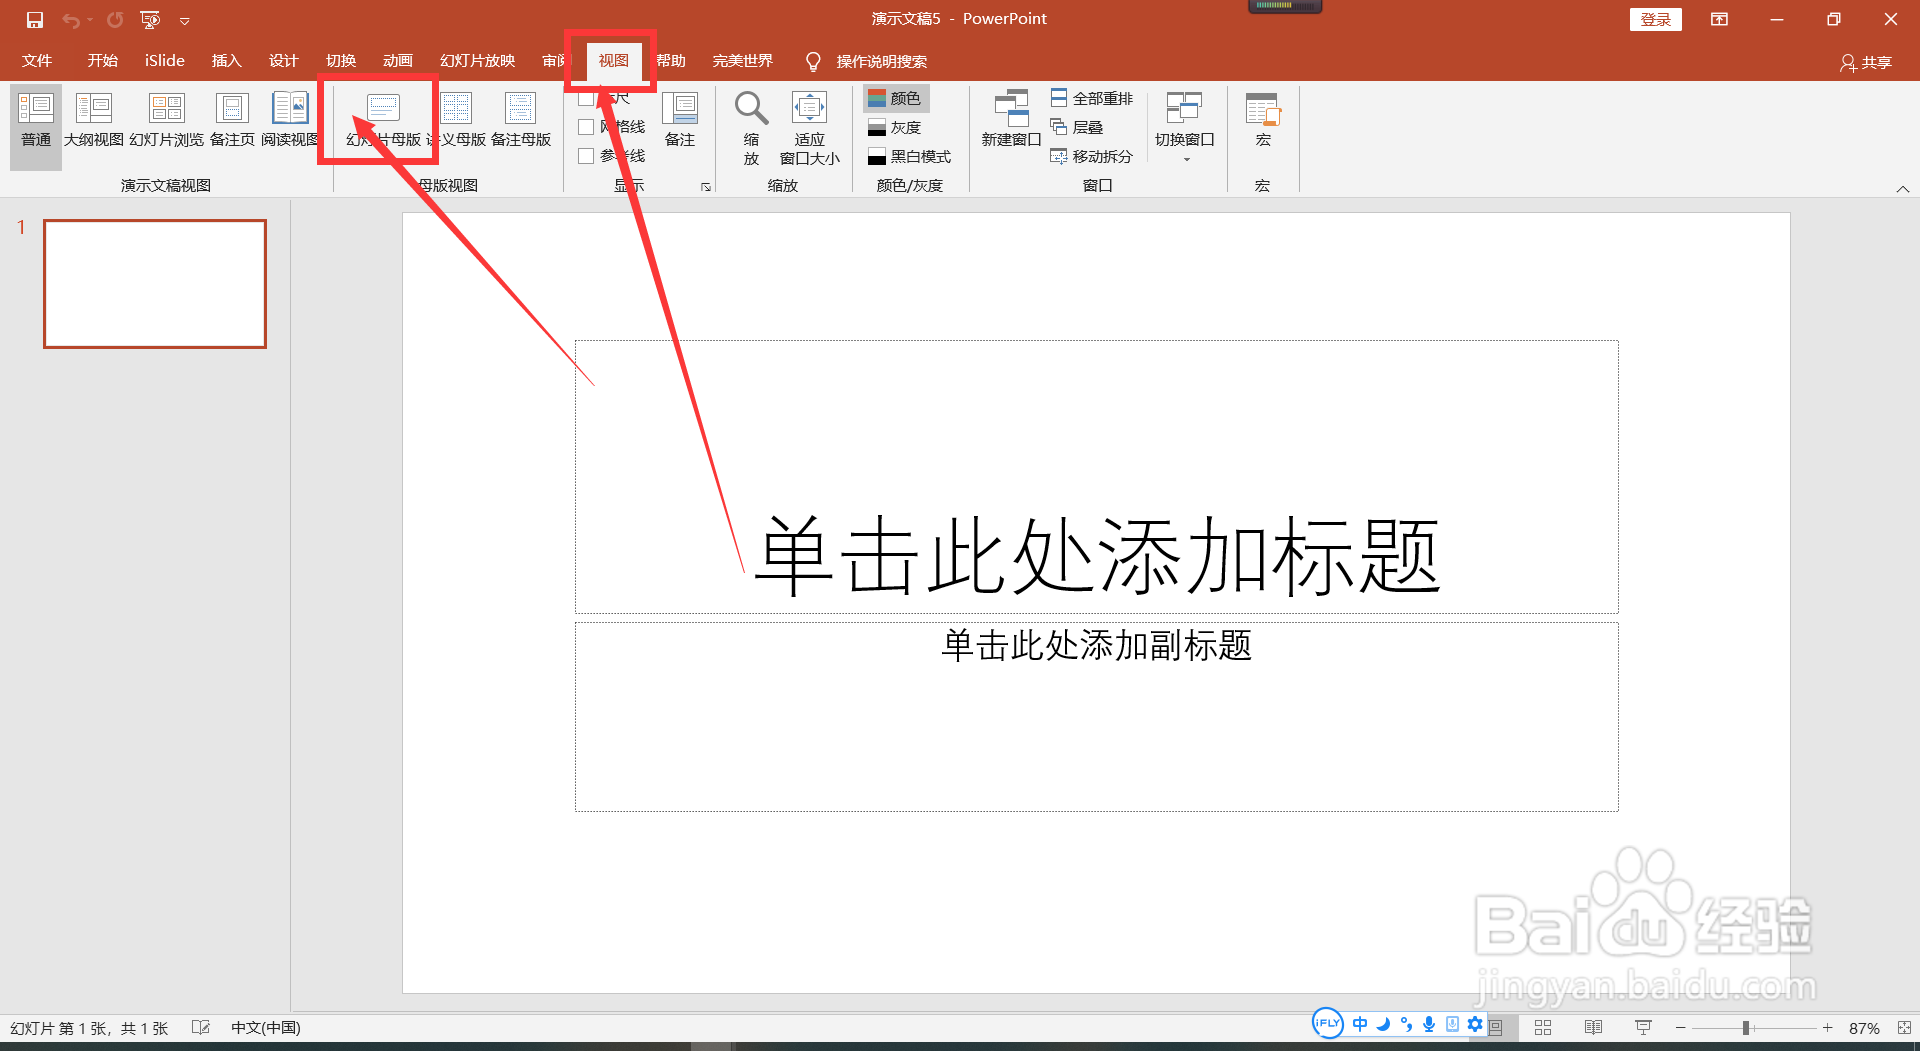This screenshot has width=1920, height=1051.
Task: Click Arrange All (全部重排)
Action: [x=1091, y=98]
